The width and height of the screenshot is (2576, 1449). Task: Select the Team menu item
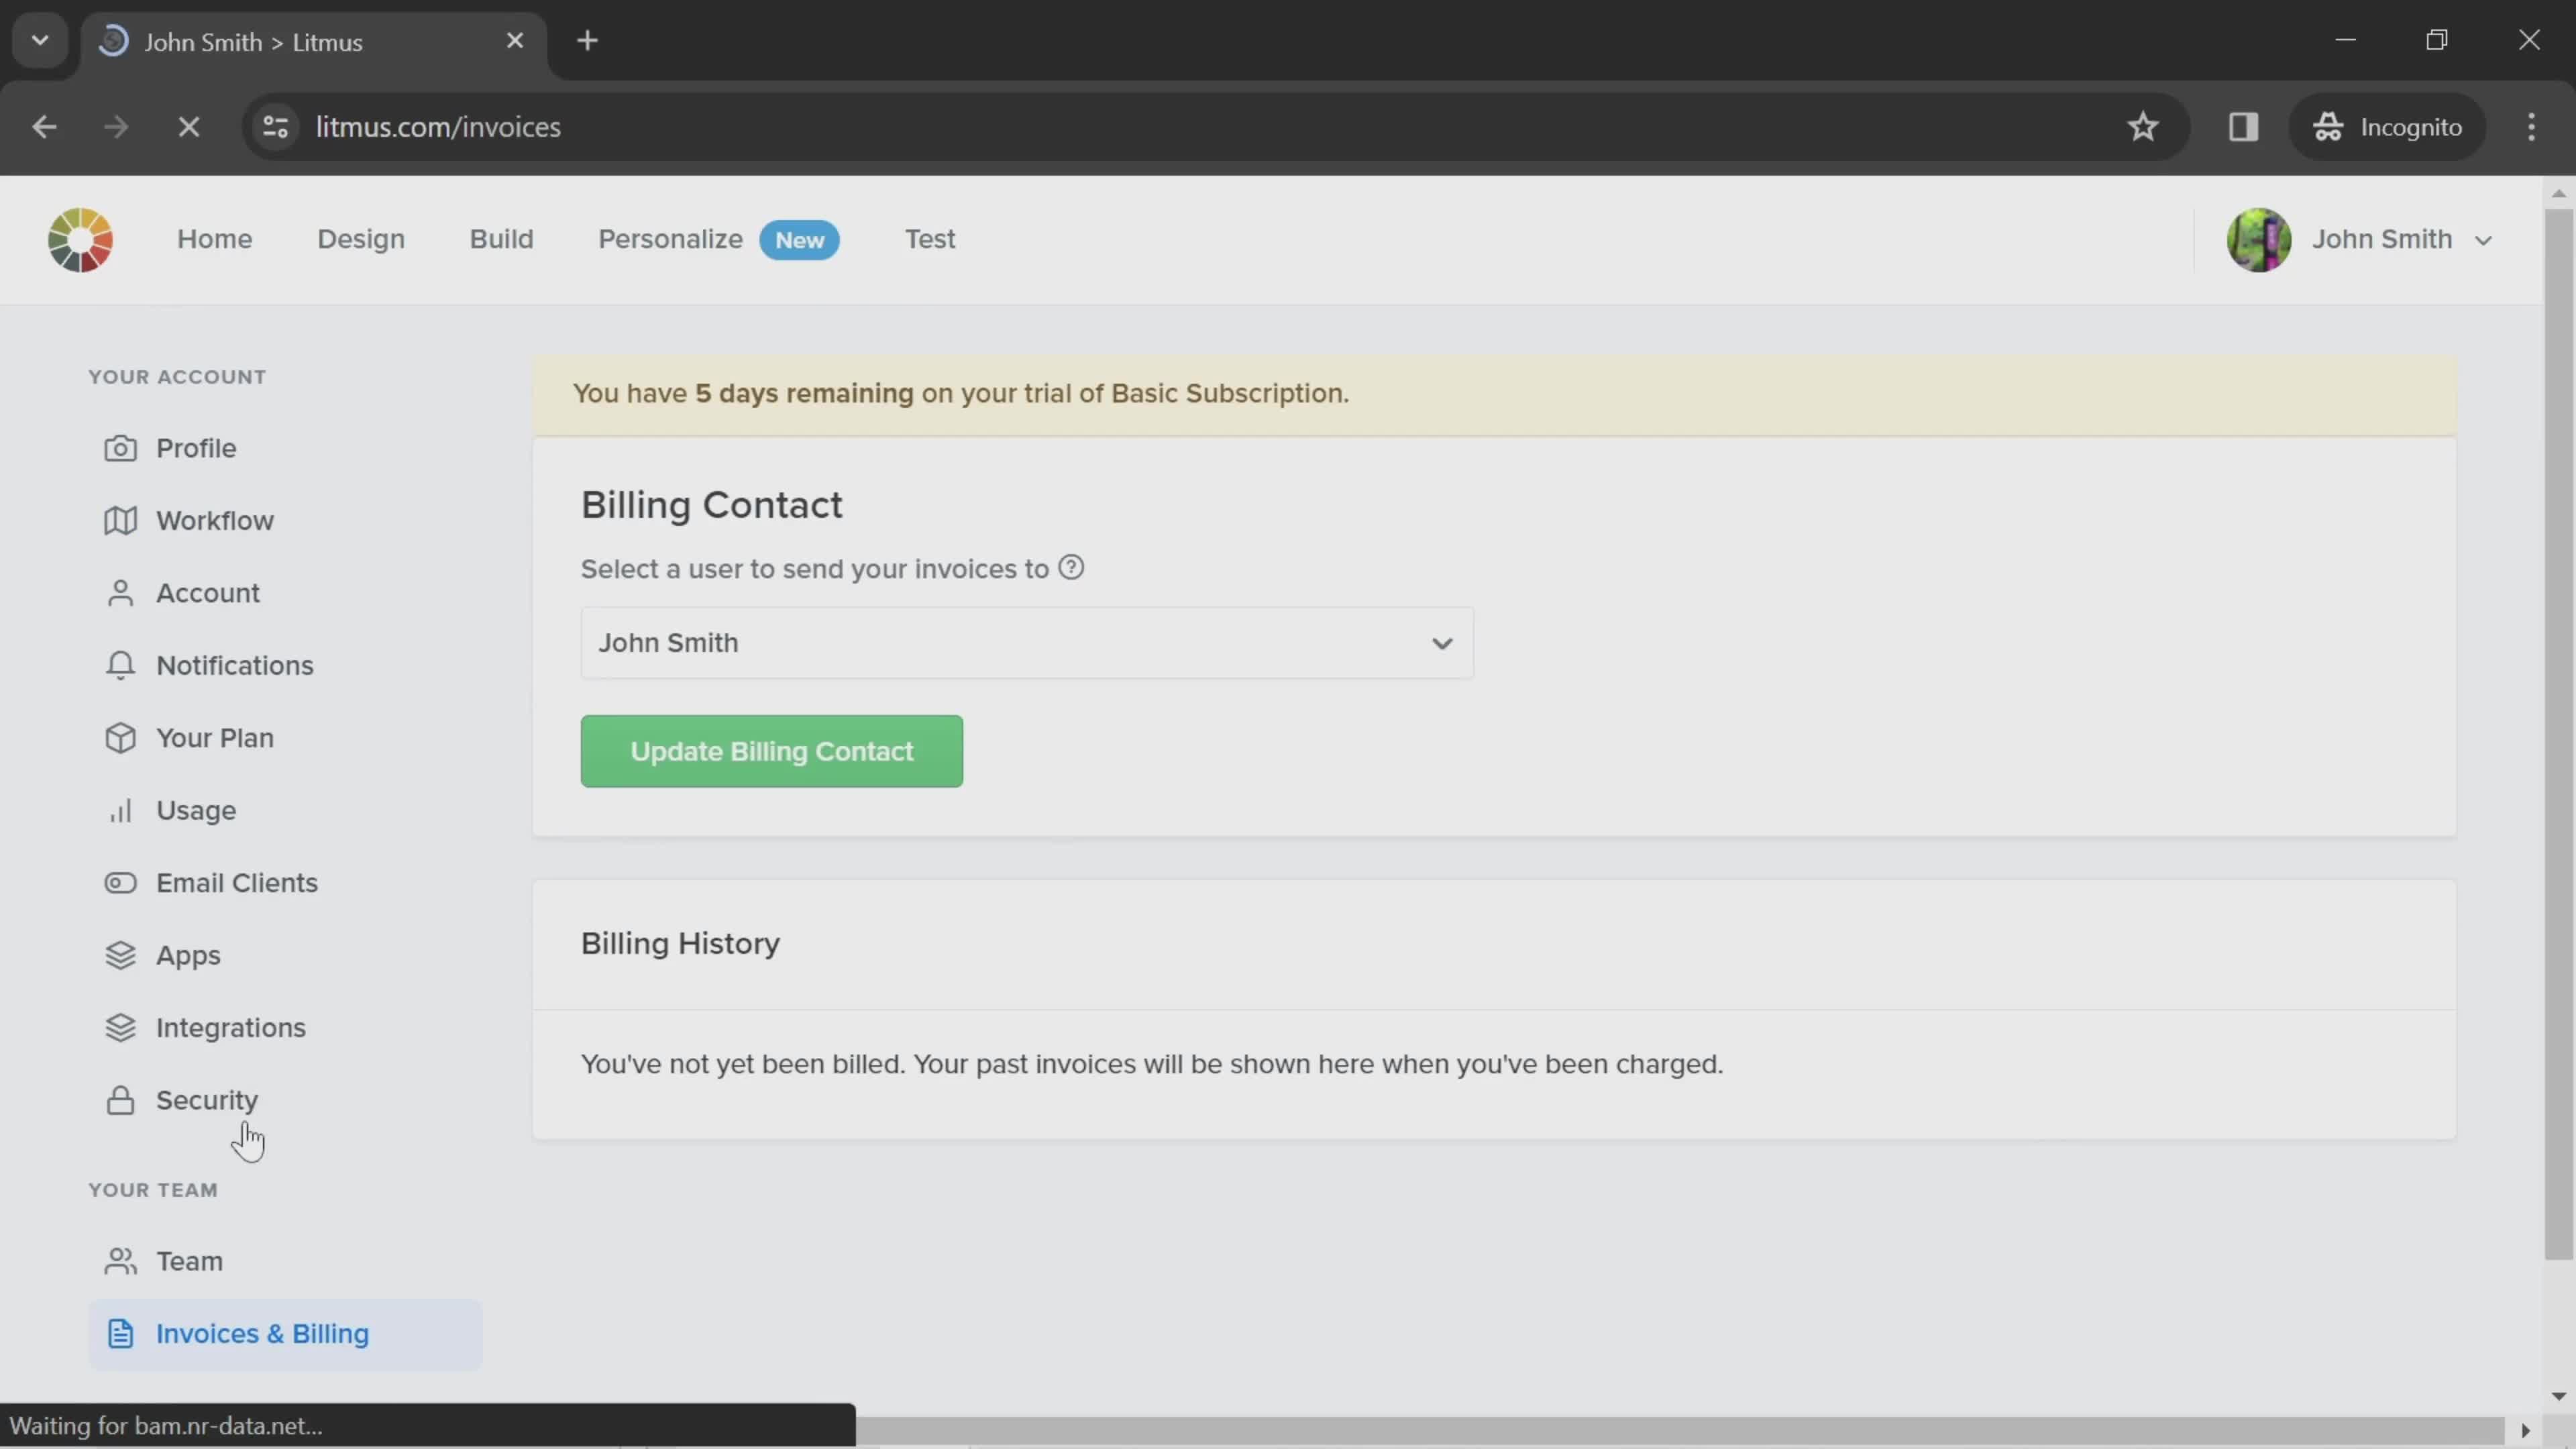[189, 1261]
